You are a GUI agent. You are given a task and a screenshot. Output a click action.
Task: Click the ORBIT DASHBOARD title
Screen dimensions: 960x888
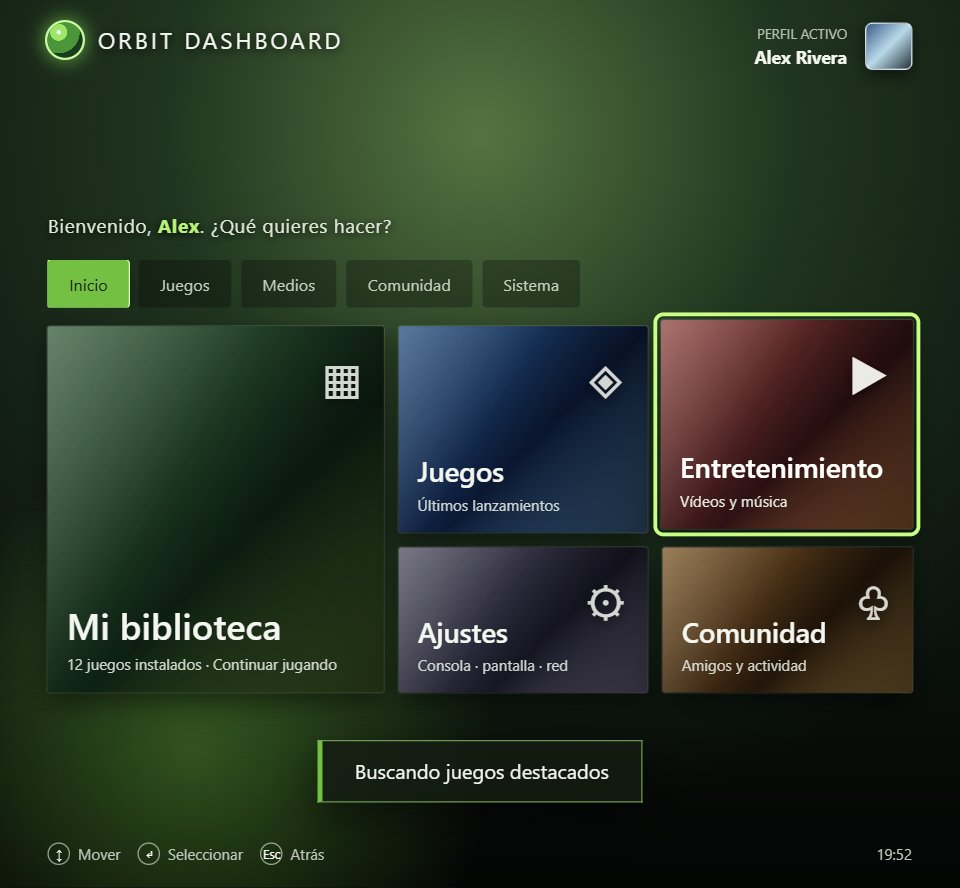point(219,41)
